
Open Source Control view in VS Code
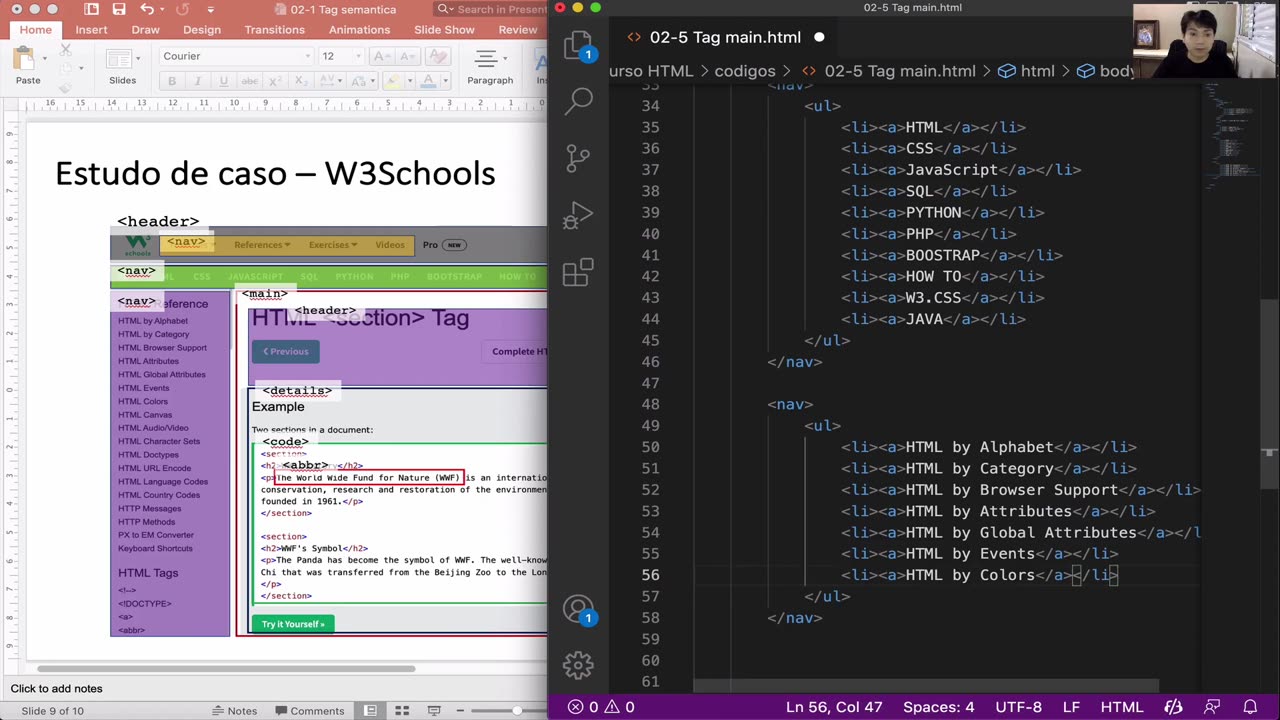578,158
